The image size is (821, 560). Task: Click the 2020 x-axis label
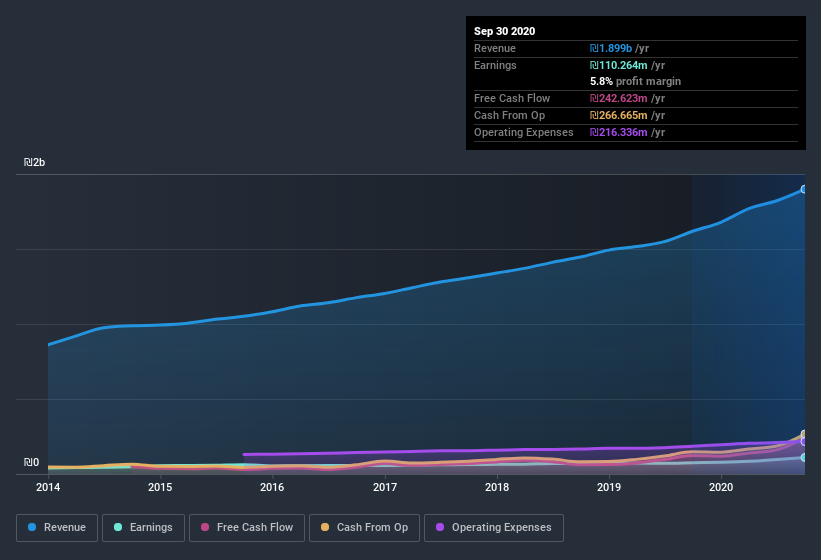tap(722, 488)
